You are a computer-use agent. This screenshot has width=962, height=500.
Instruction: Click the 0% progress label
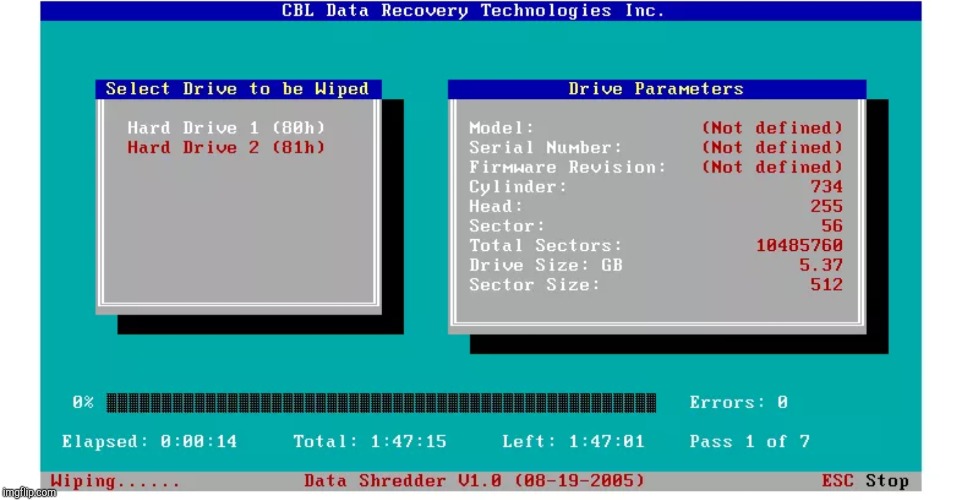click(83, 402)
